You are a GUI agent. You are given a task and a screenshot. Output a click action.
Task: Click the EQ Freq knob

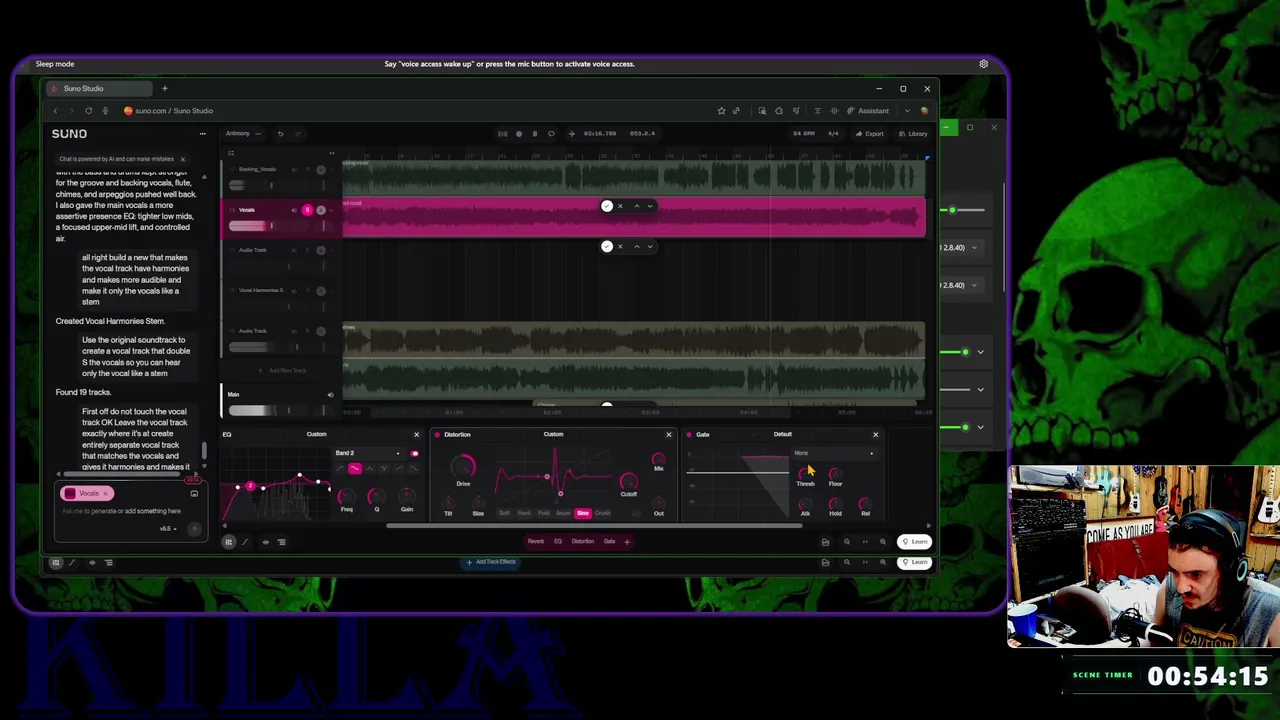click(x=346, y=496)
